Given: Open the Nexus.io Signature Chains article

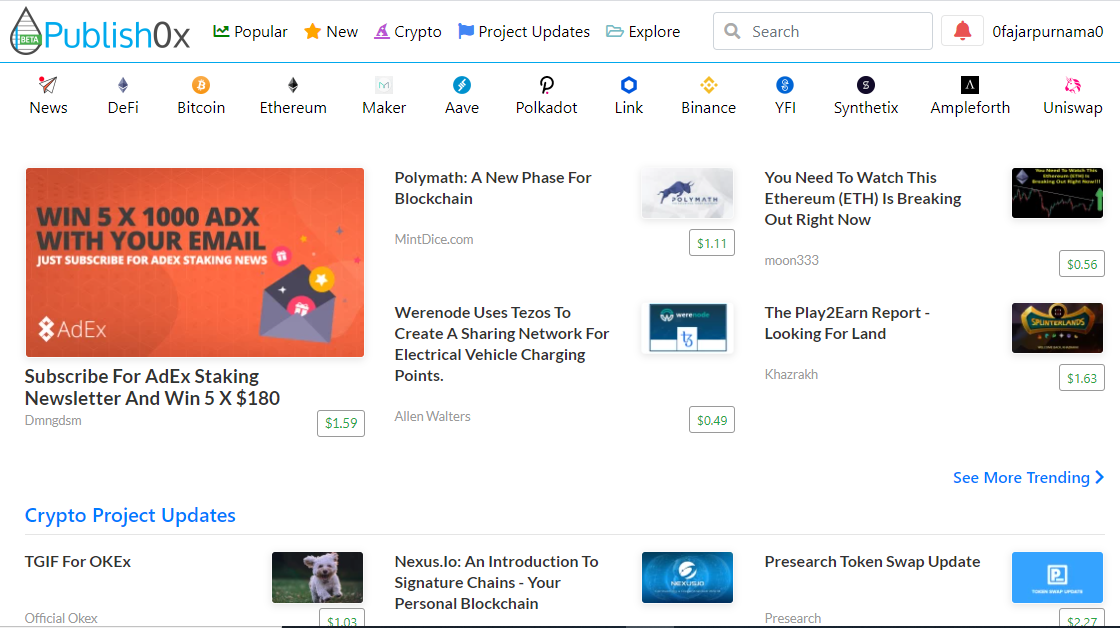Looking at the screenshot, I should [x=496, y=582].
